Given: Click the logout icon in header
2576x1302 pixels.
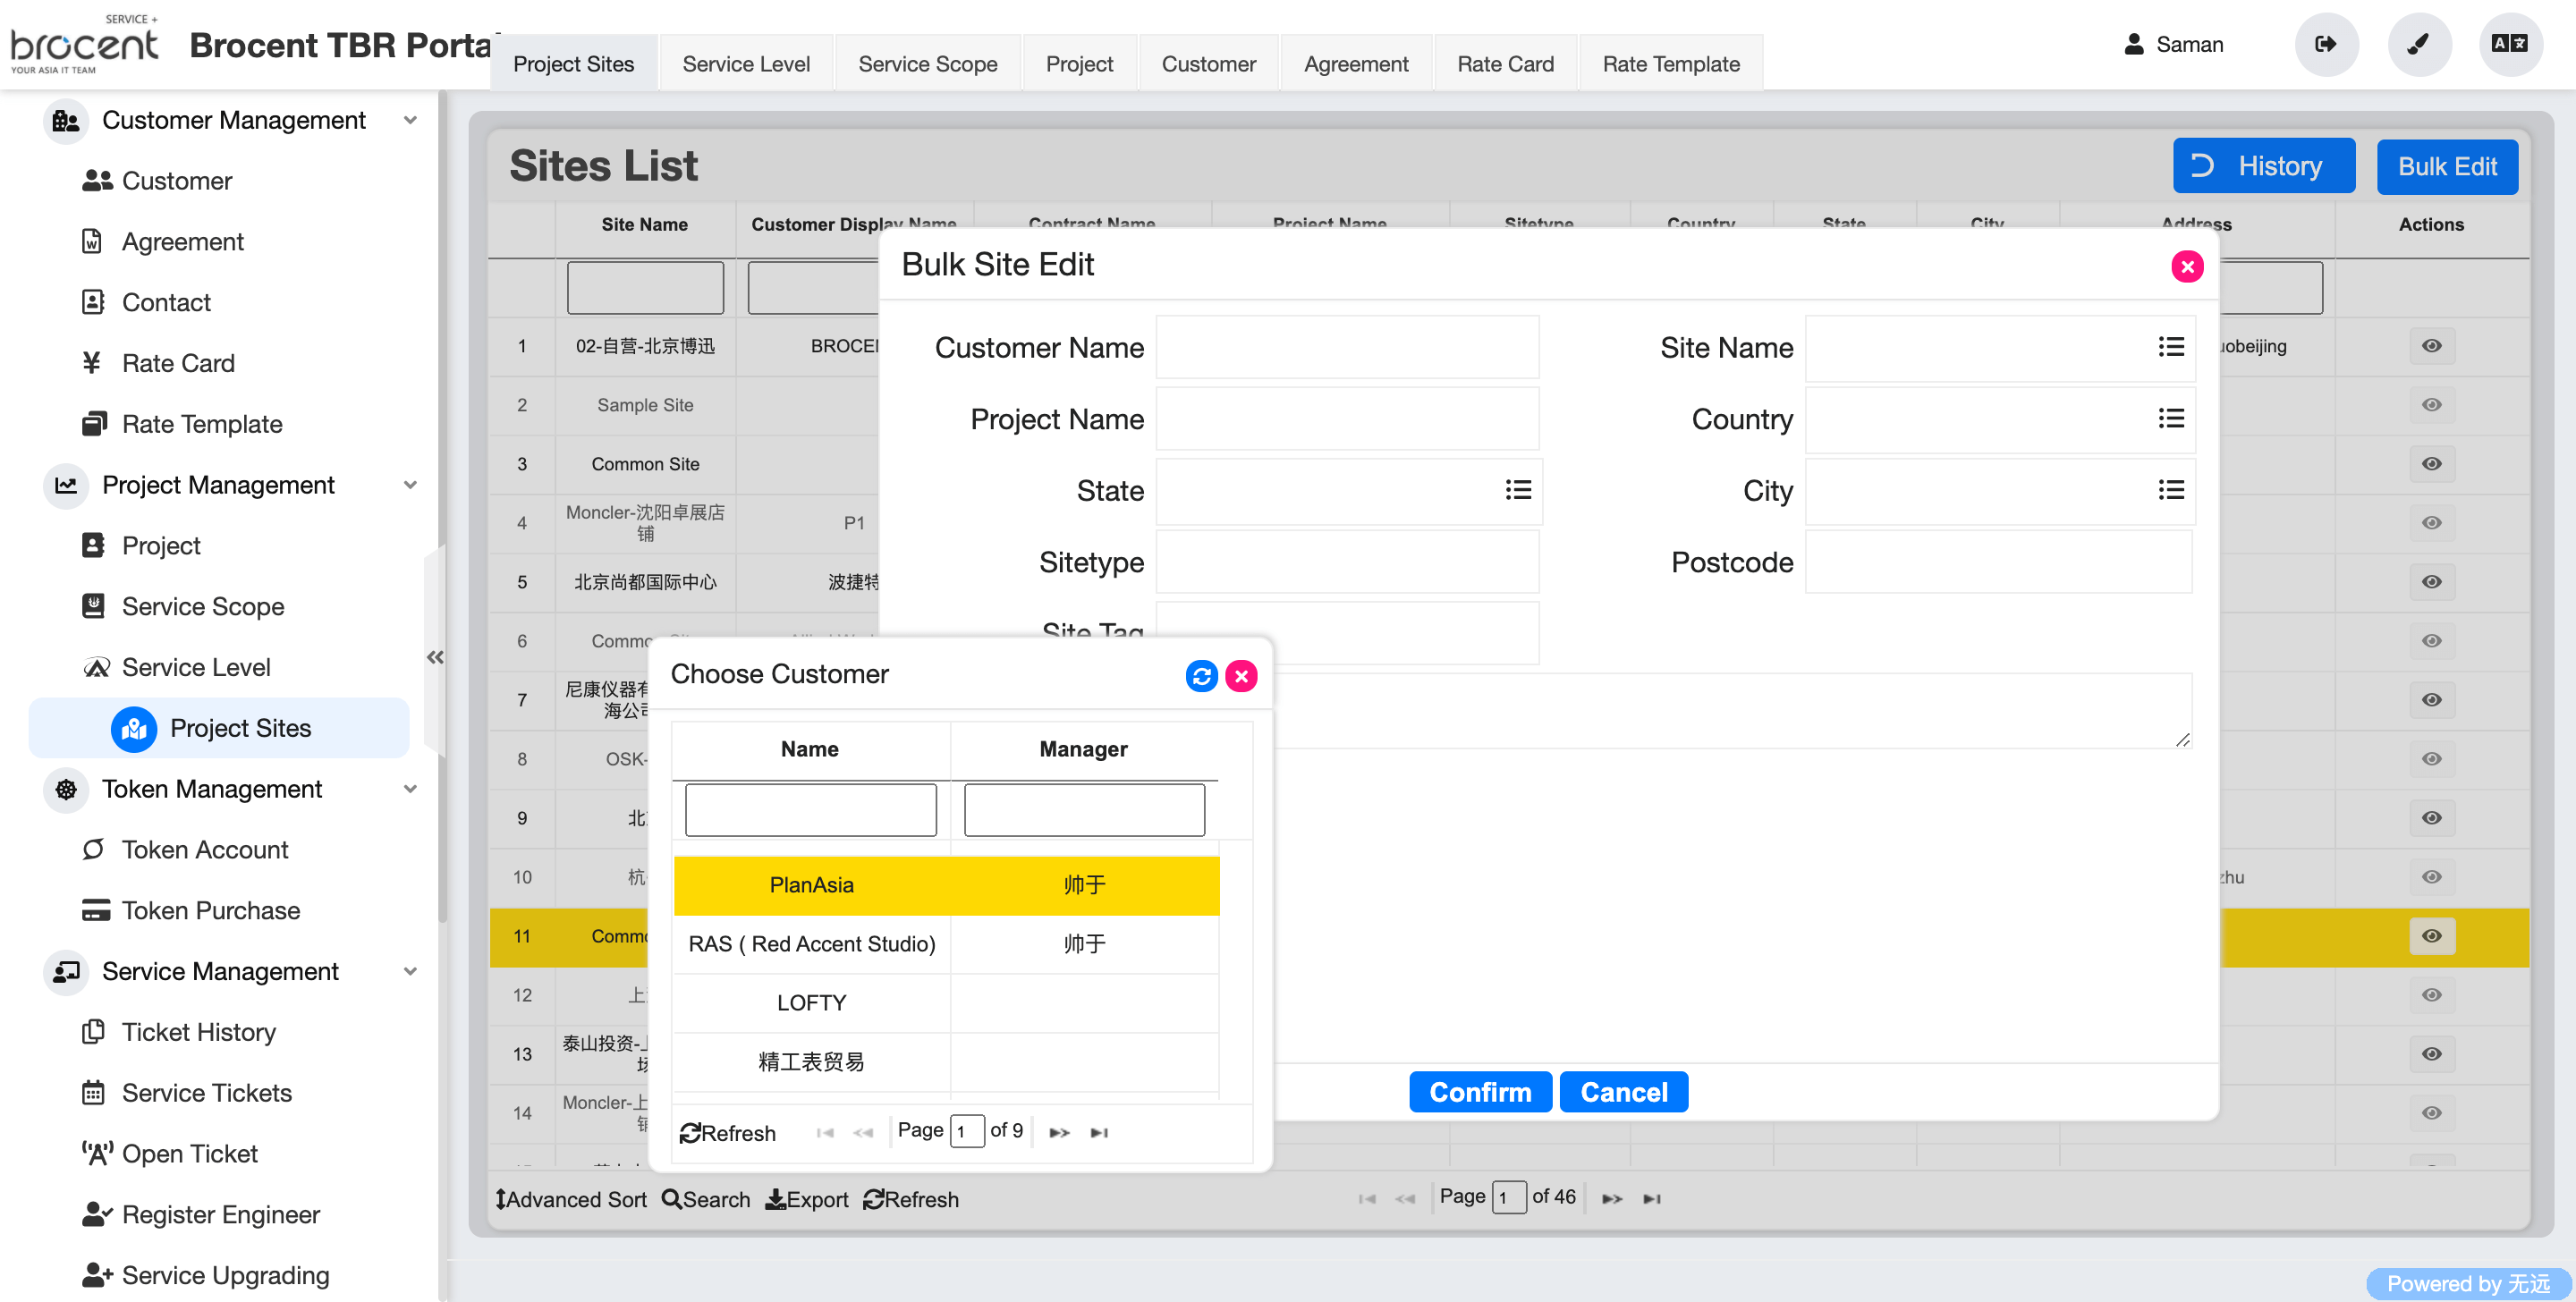Looking at the screenshot, I should (2325, 44).
